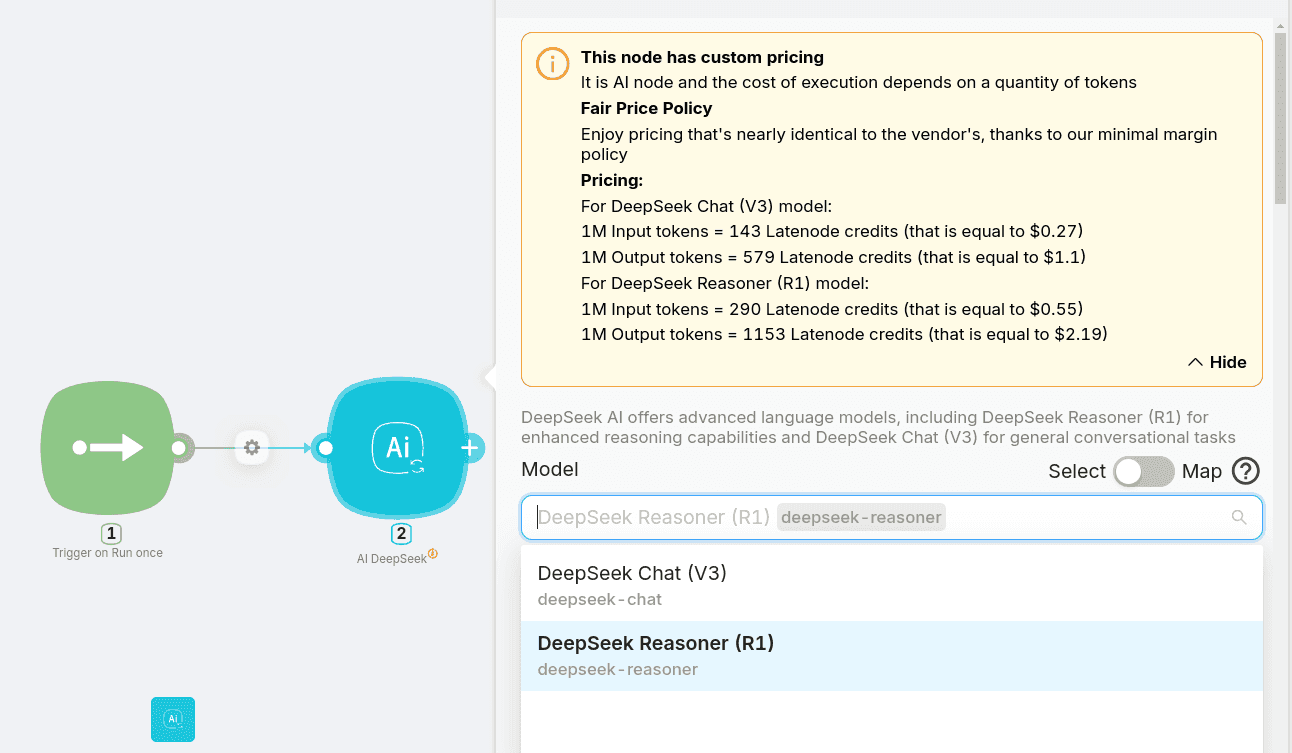This screenshot has height=753, width=1292.
Task: Click into the Model dropdown search field
Action: [x=880, y=517]
